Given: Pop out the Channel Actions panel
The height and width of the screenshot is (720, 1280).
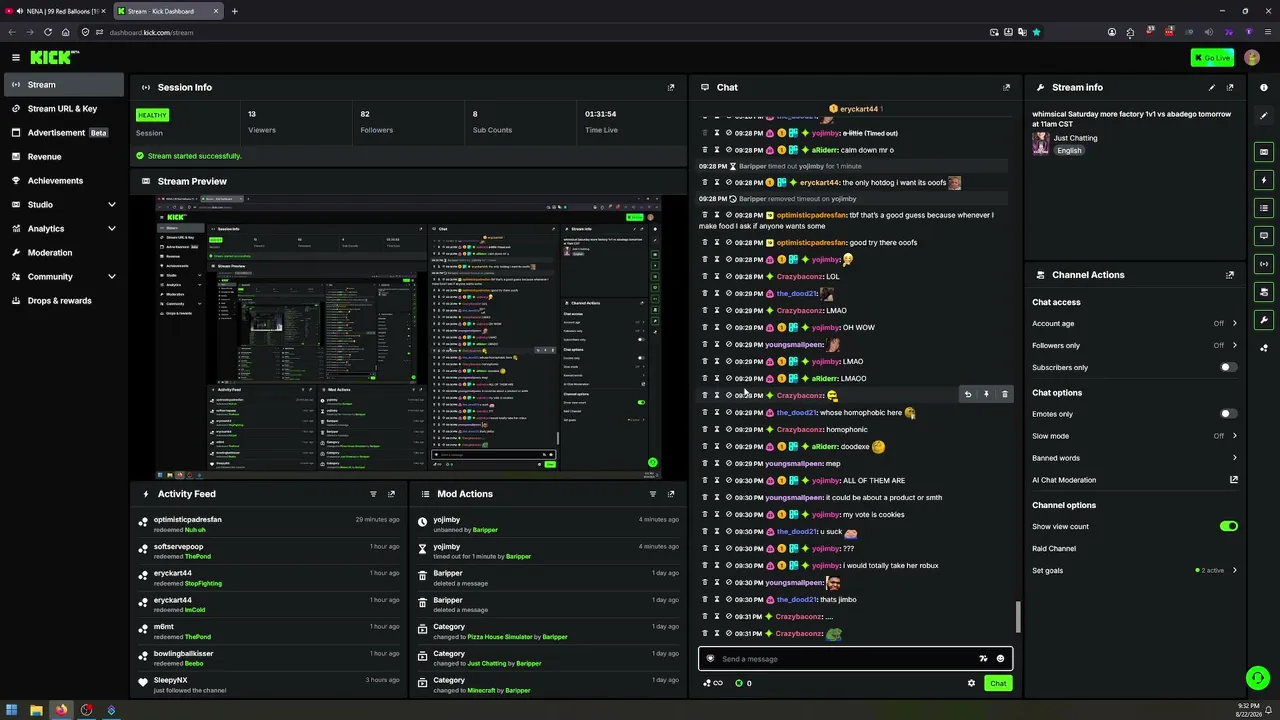Looking at the screenshot, I should pyautogui.click(x=1230, y=275).
